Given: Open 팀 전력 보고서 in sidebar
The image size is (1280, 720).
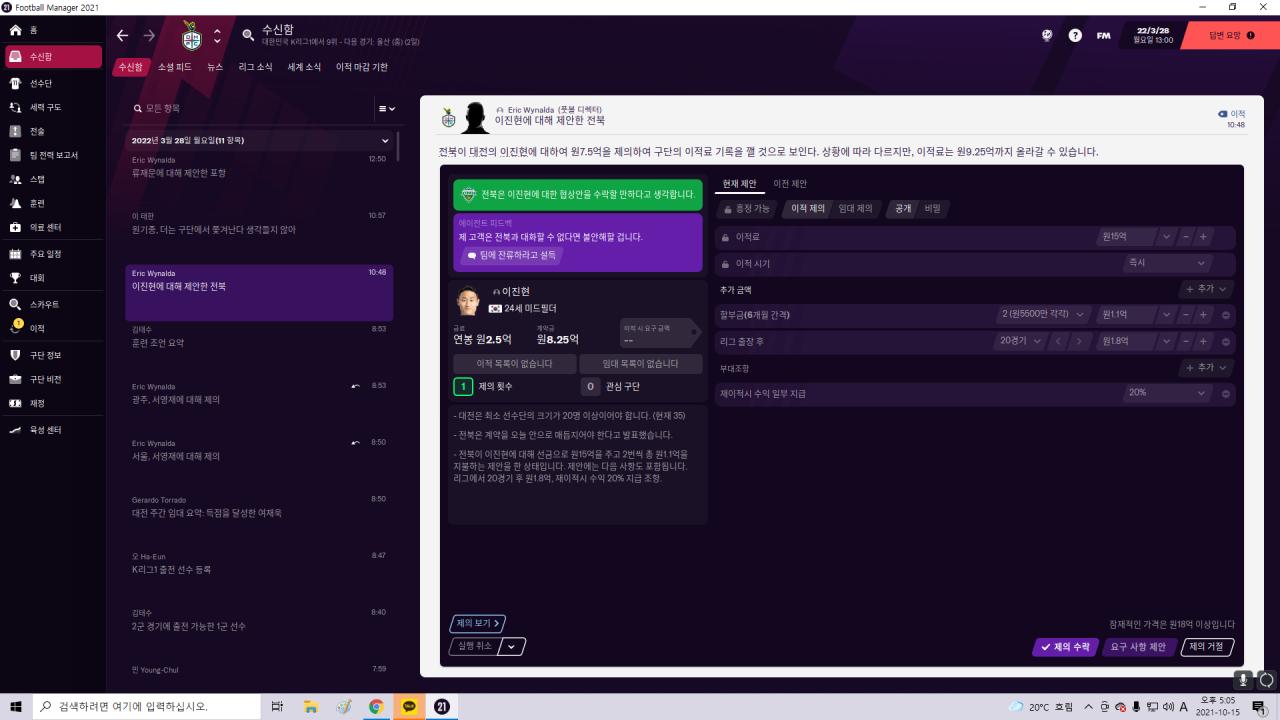Looking at the screenshot, I should coord(52,155).
